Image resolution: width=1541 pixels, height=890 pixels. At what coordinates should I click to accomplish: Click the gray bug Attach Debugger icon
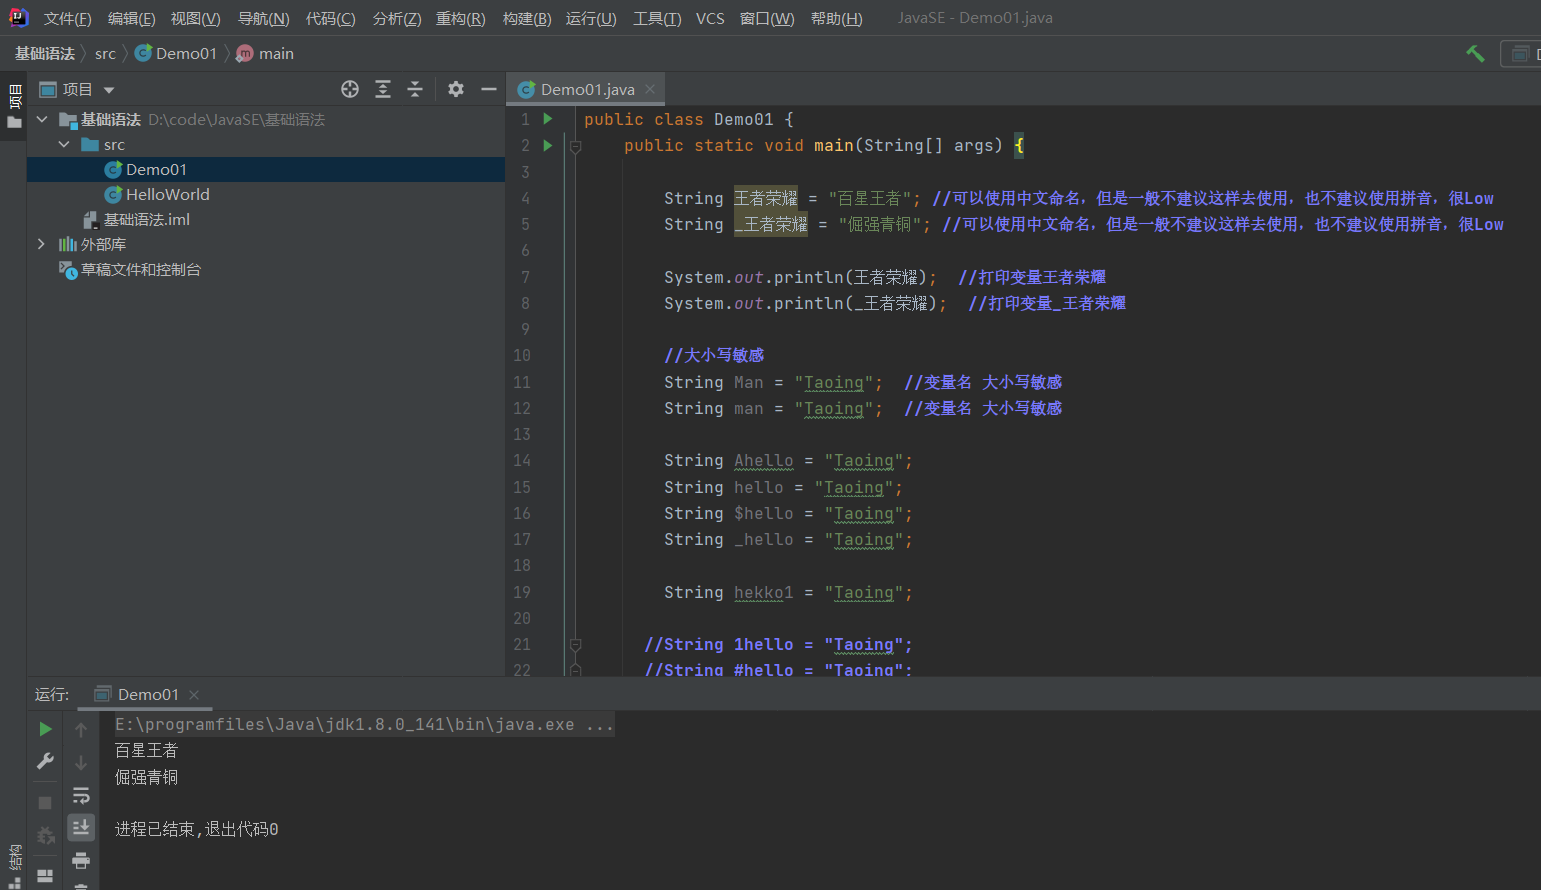[x=45, y=835]
